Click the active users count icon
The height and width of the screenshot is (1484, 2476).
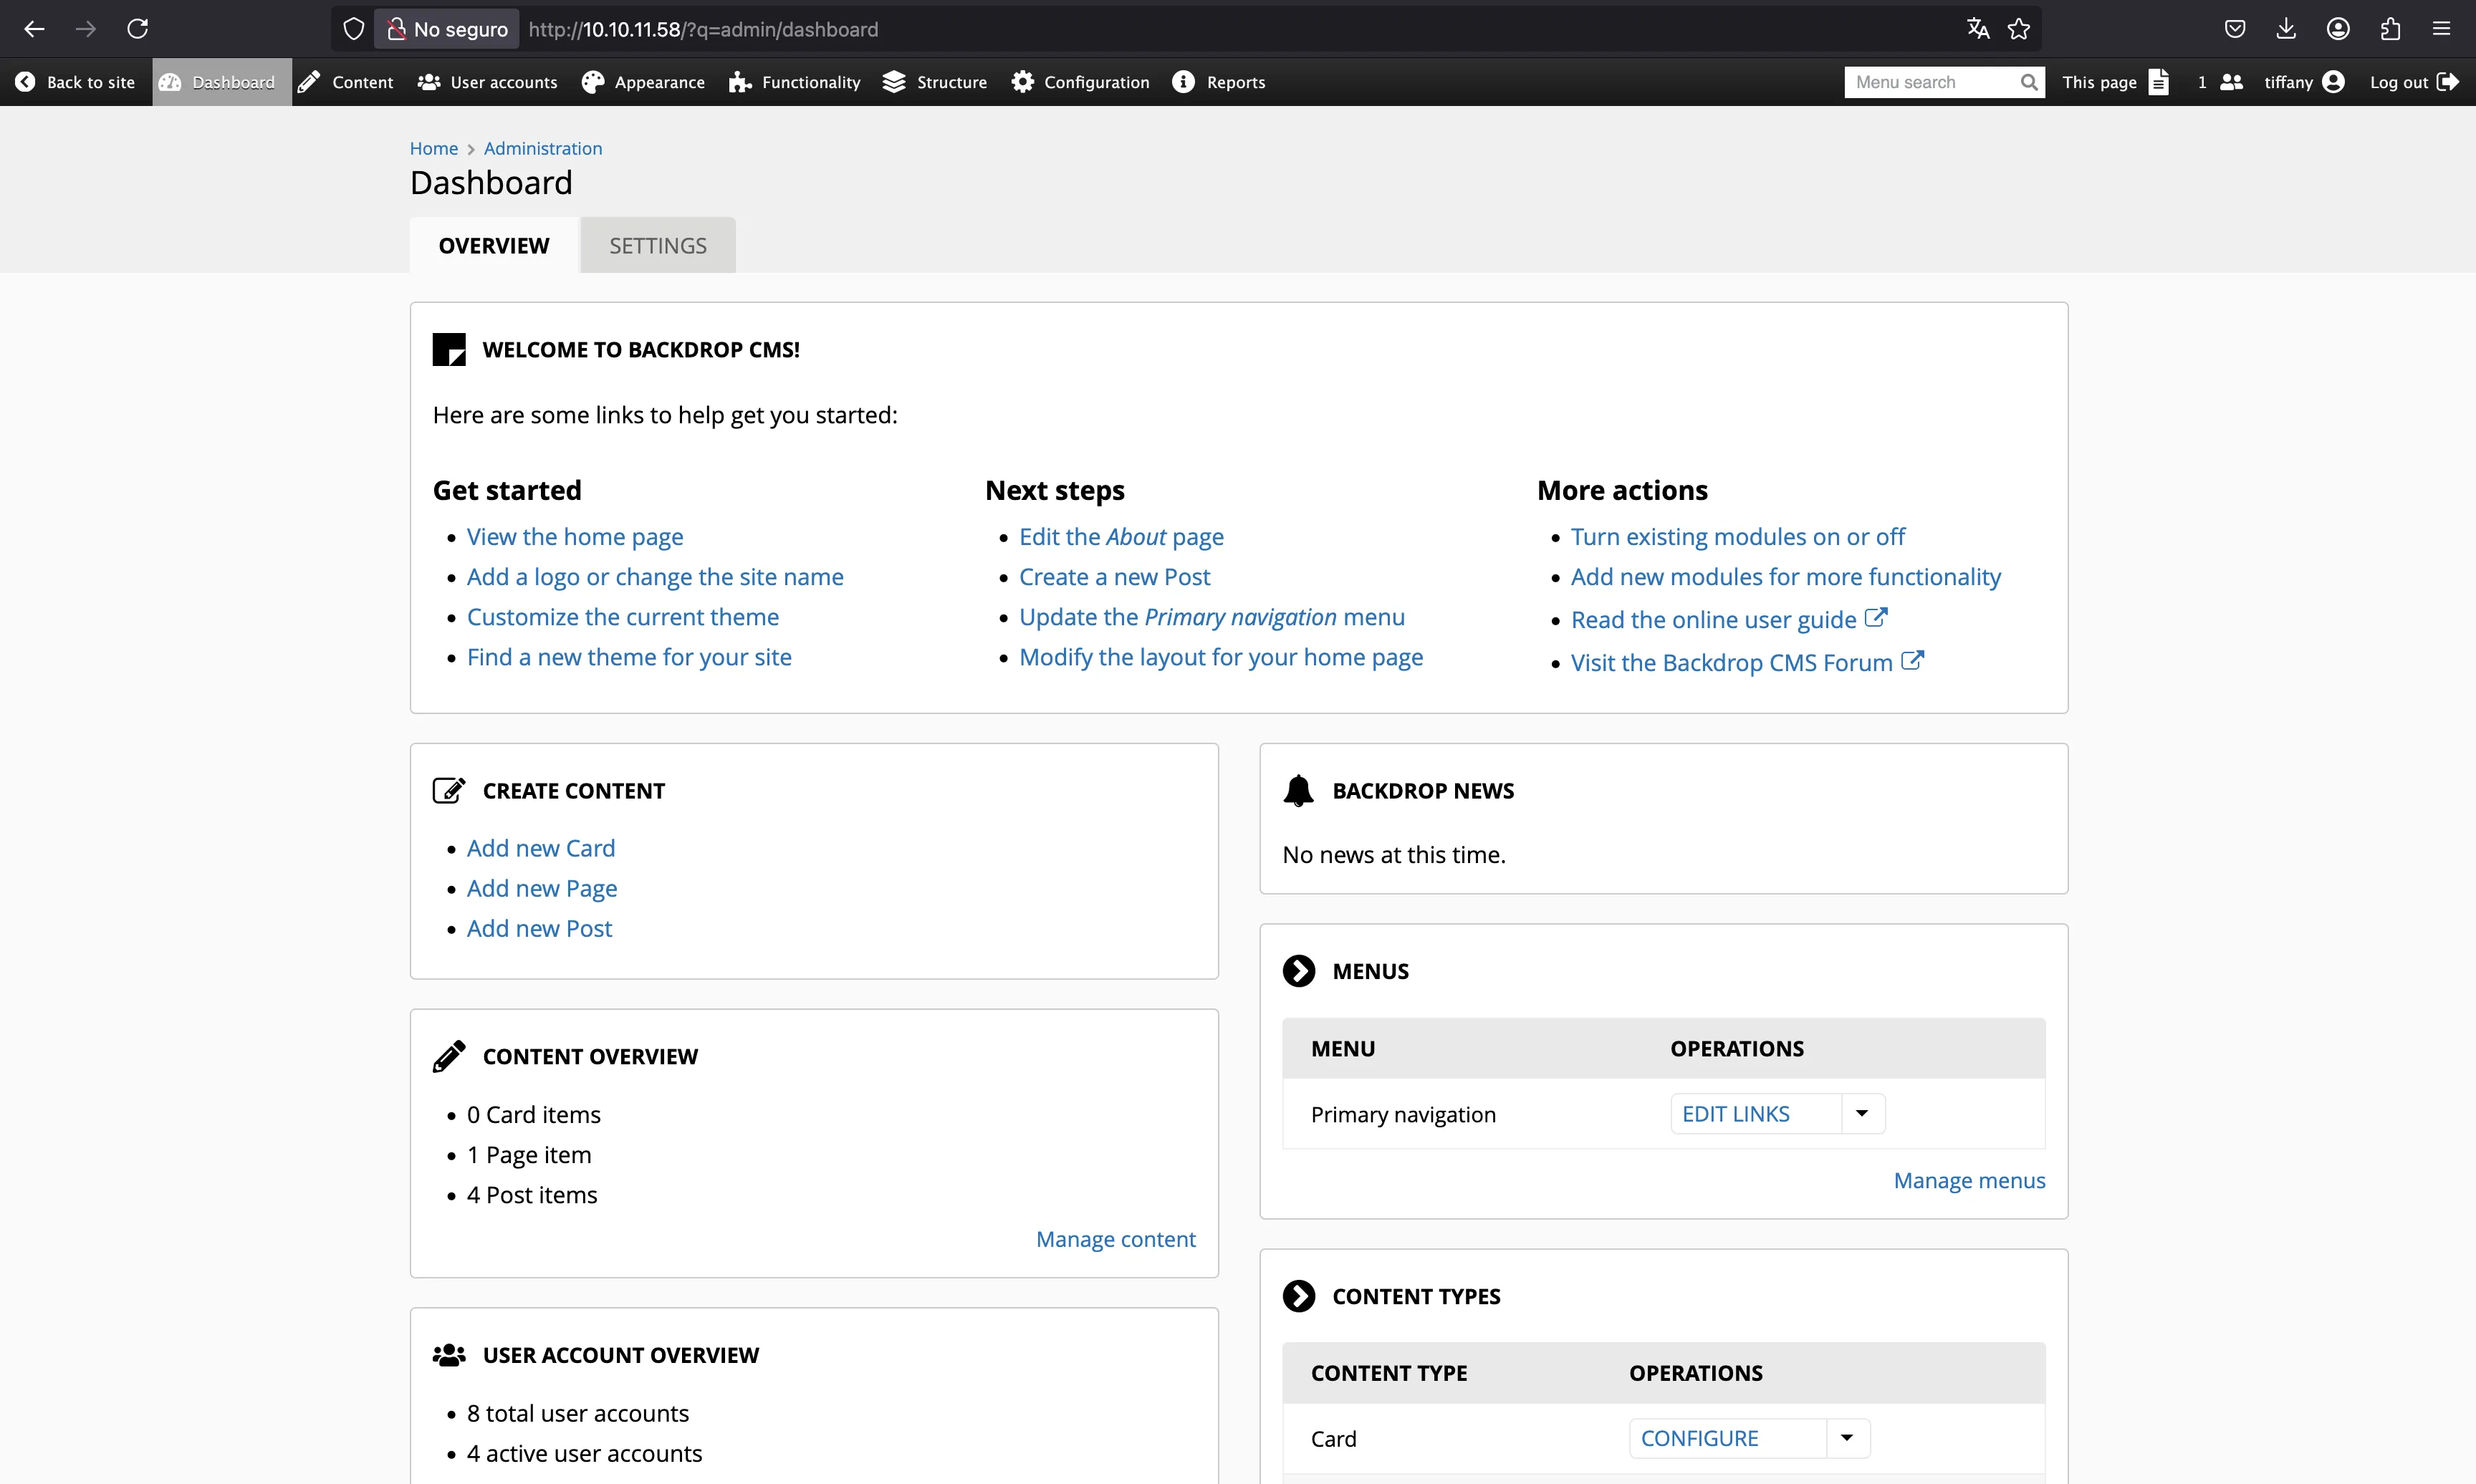coord(2231,82)
